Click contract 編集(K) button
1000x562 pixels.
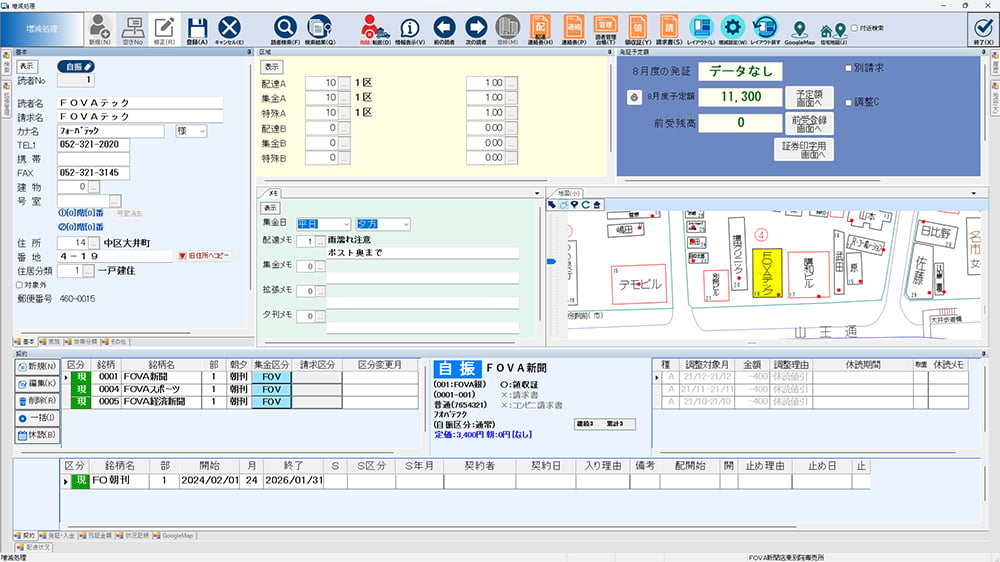[37, 384]
